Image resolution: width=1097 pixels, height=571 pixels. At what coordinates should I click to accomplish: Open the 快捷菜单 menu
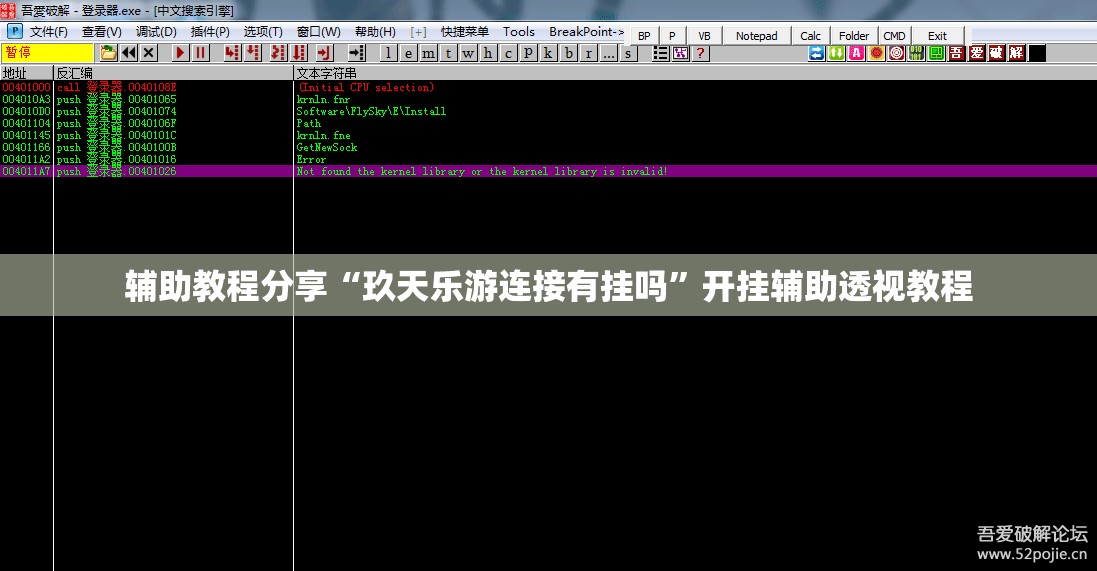[x=465, y=32]
